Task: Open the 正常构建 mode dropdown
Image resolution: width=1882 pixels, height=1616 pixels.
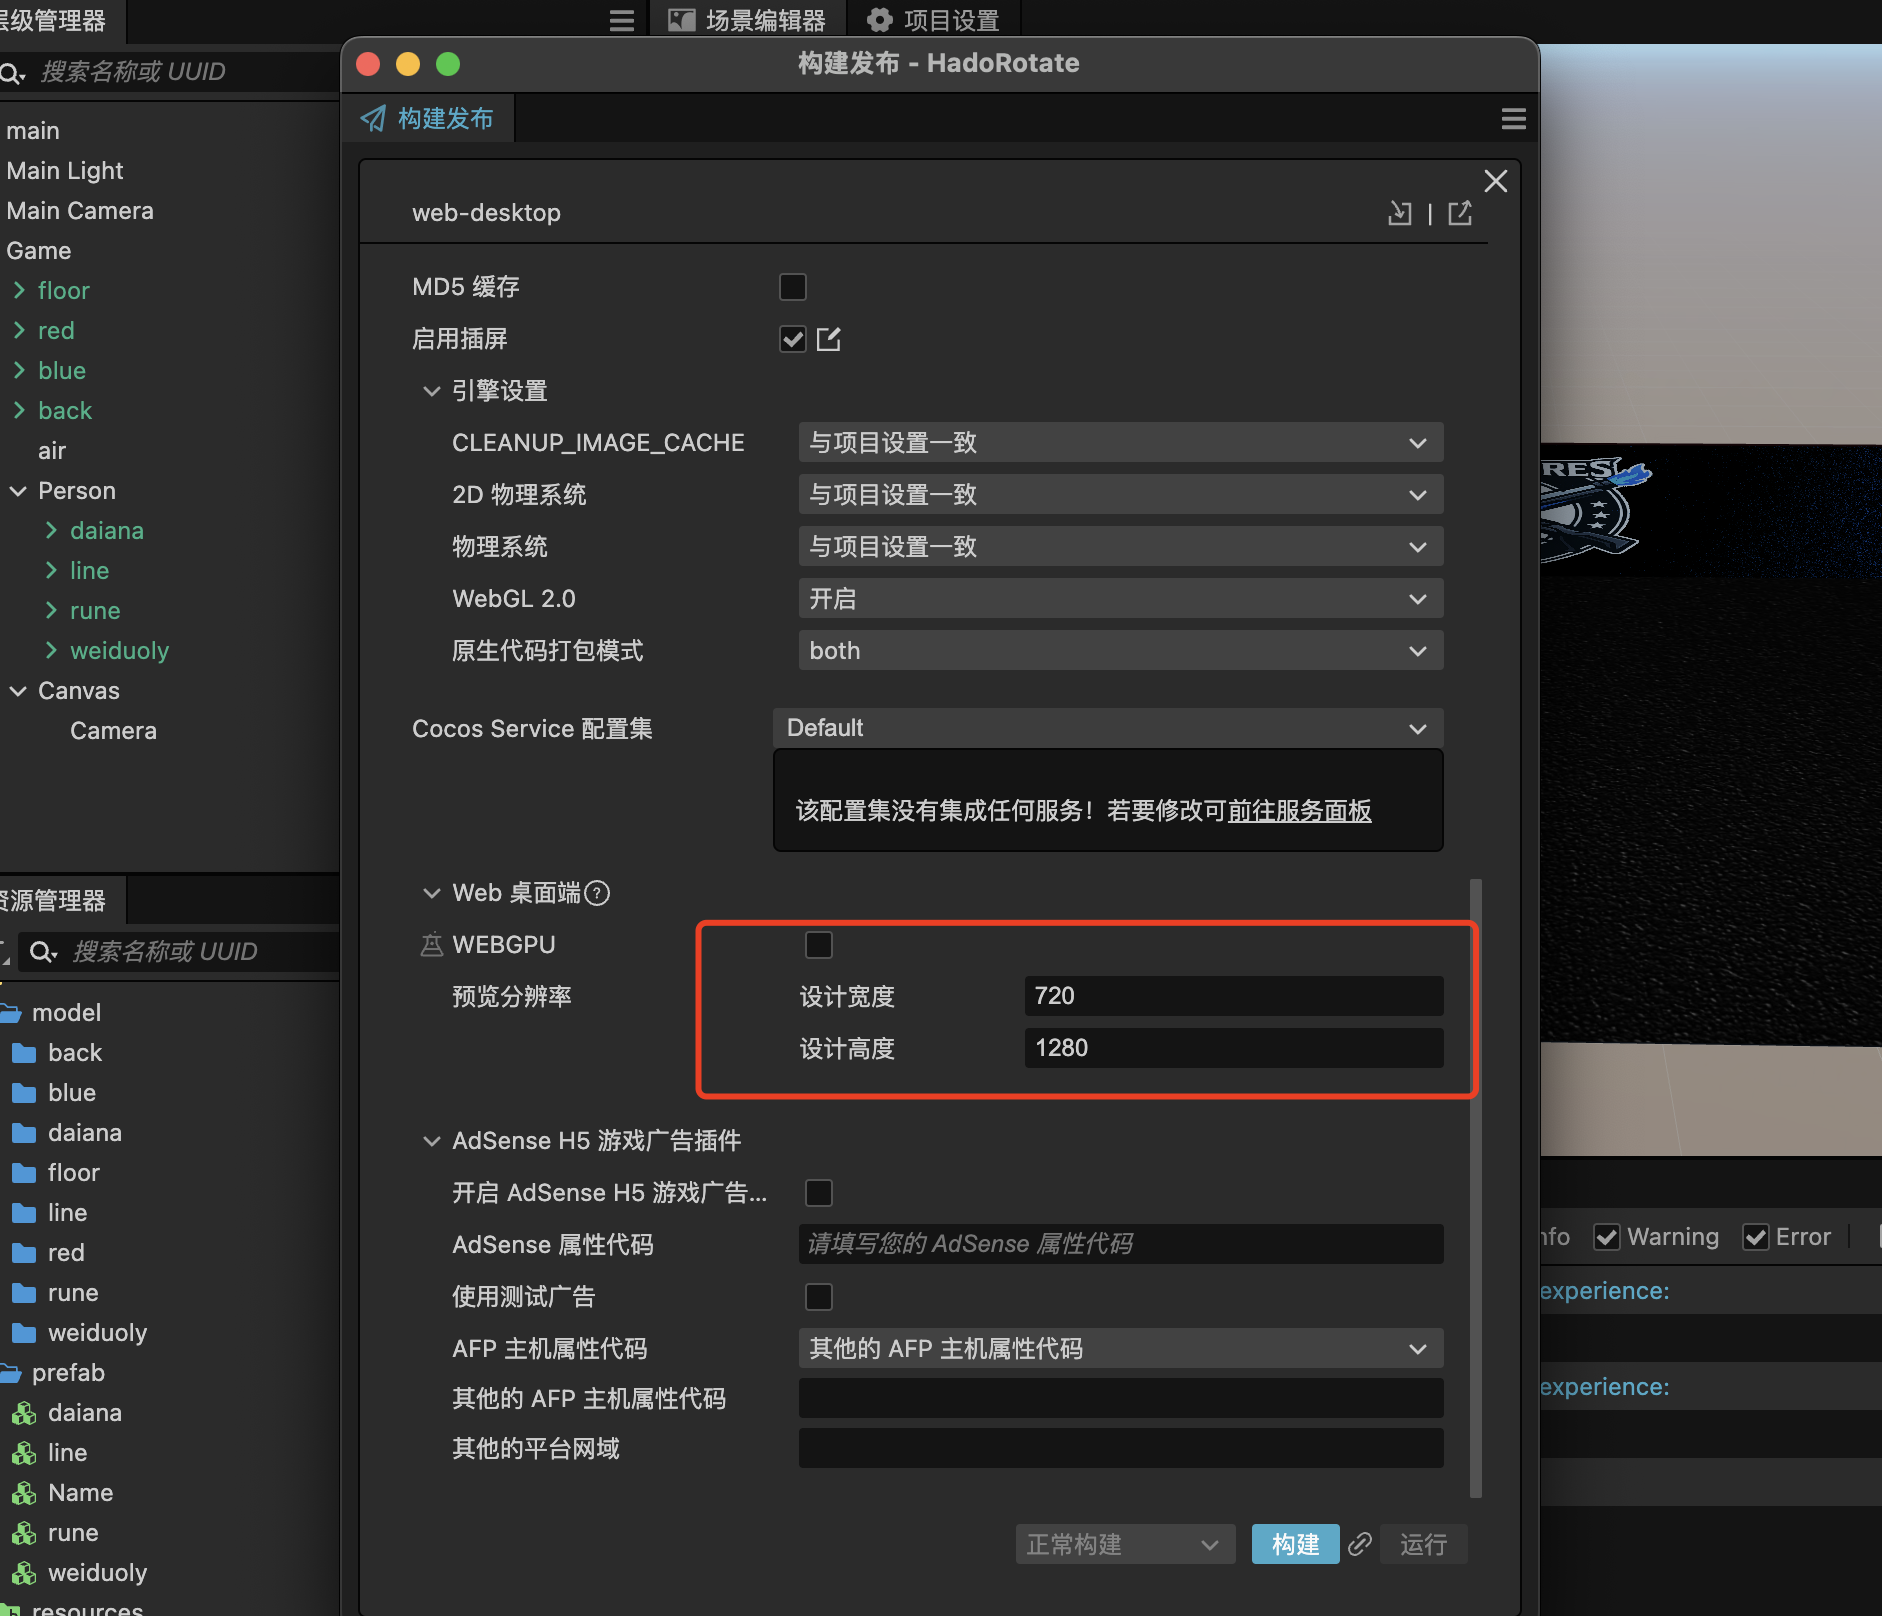Action: click(x=1125, y=1544)
